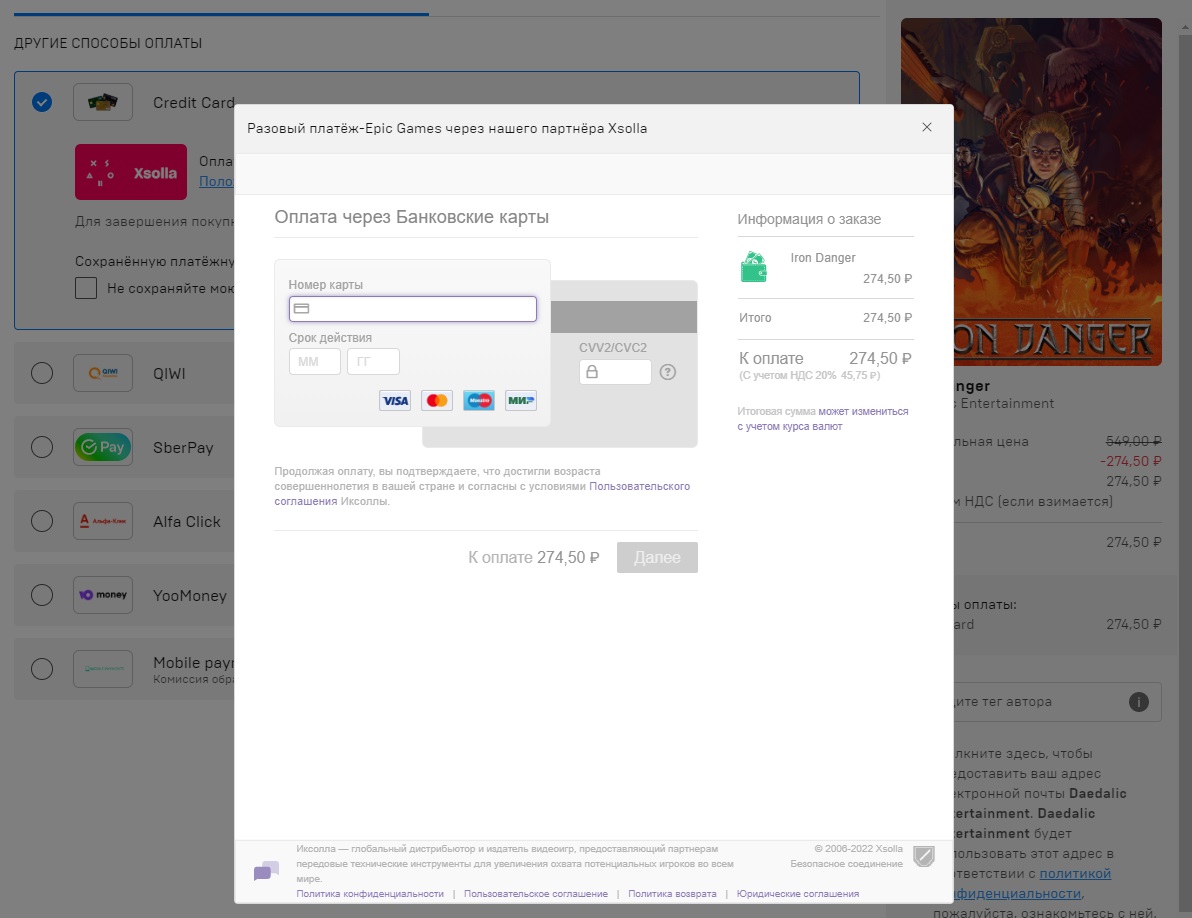Click the Credit Card cards icon

(103, 102)
